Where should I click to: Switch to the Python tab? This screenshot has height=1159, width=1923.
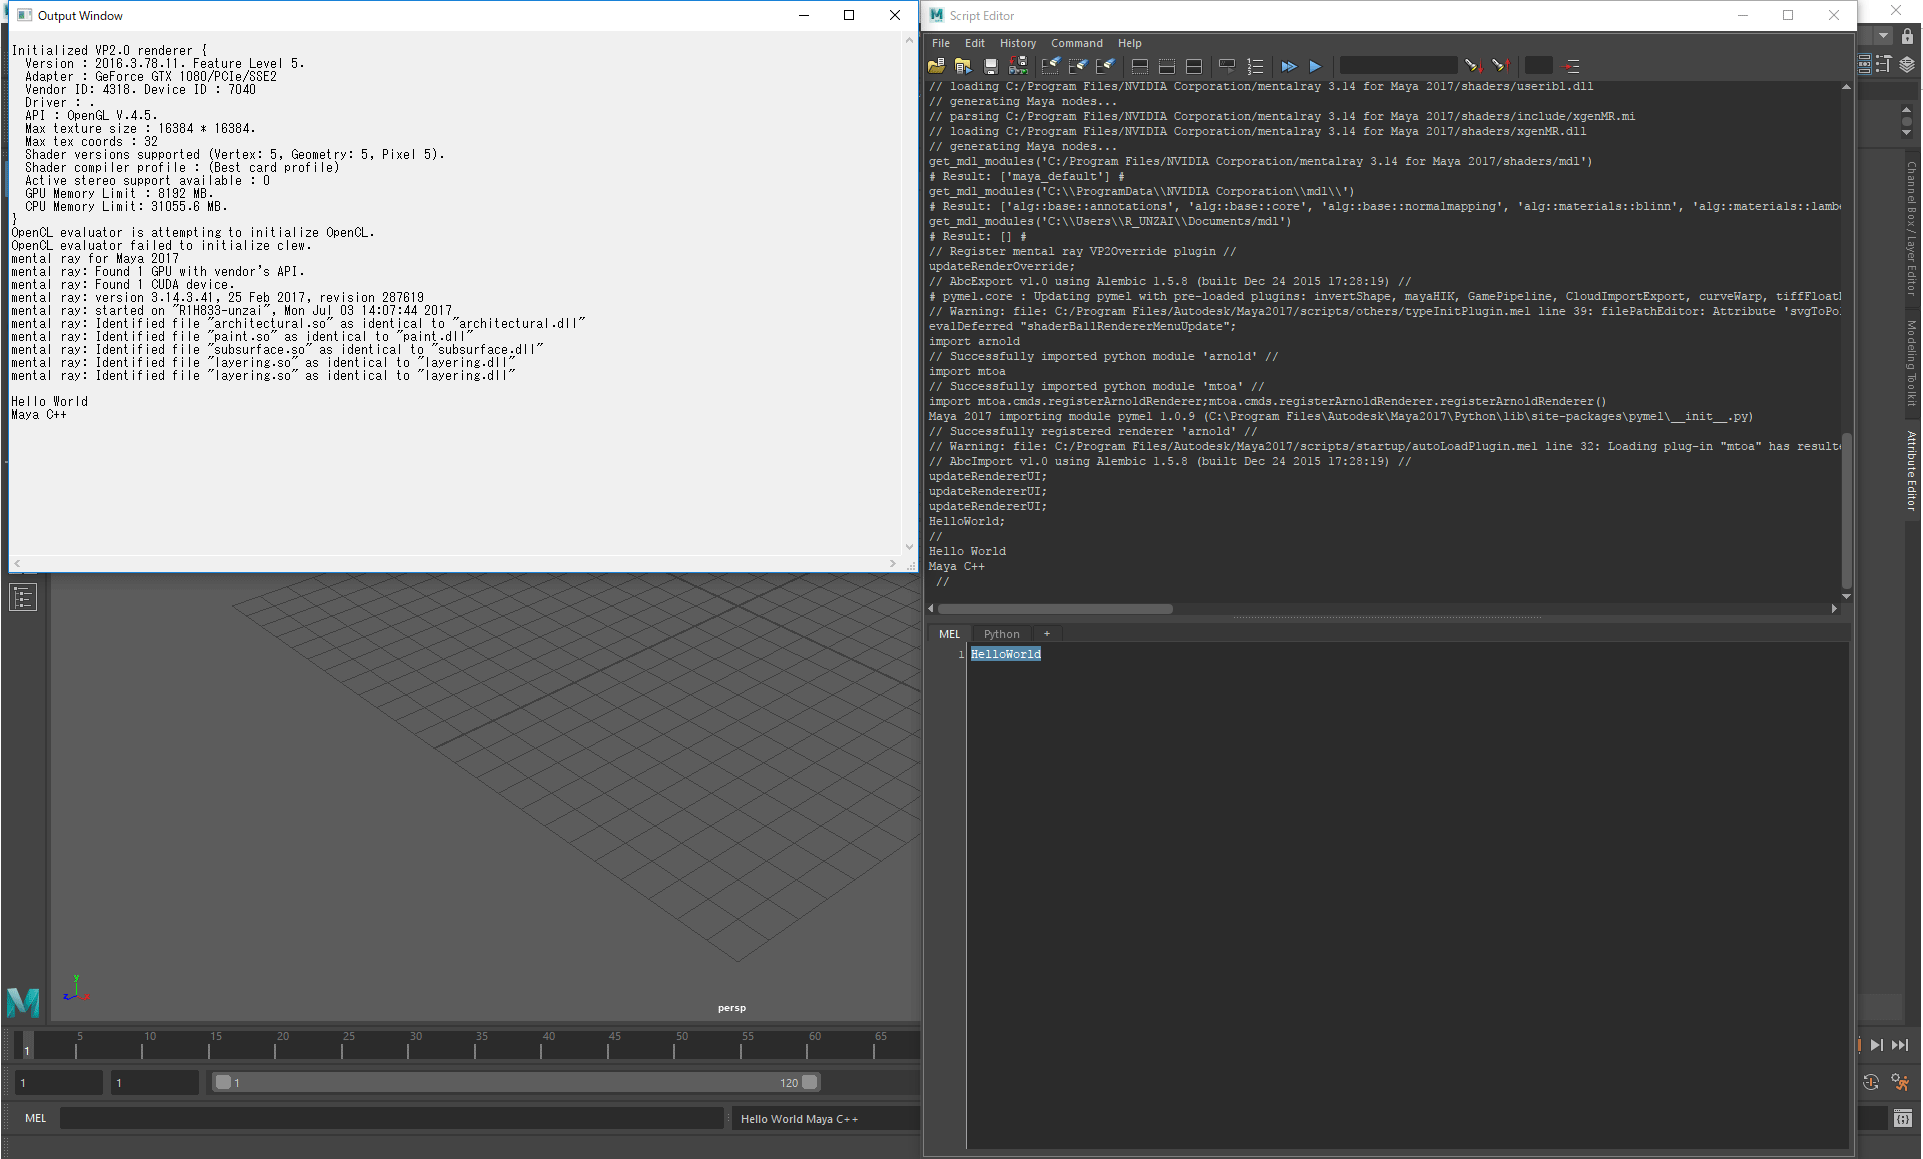click(1001, 634)
